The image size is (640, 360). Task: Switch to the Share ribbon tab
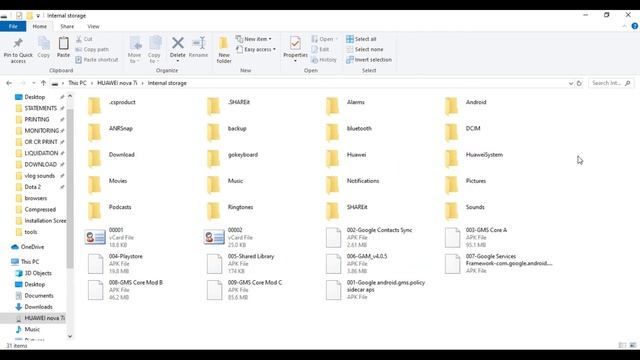click(67, 26)
